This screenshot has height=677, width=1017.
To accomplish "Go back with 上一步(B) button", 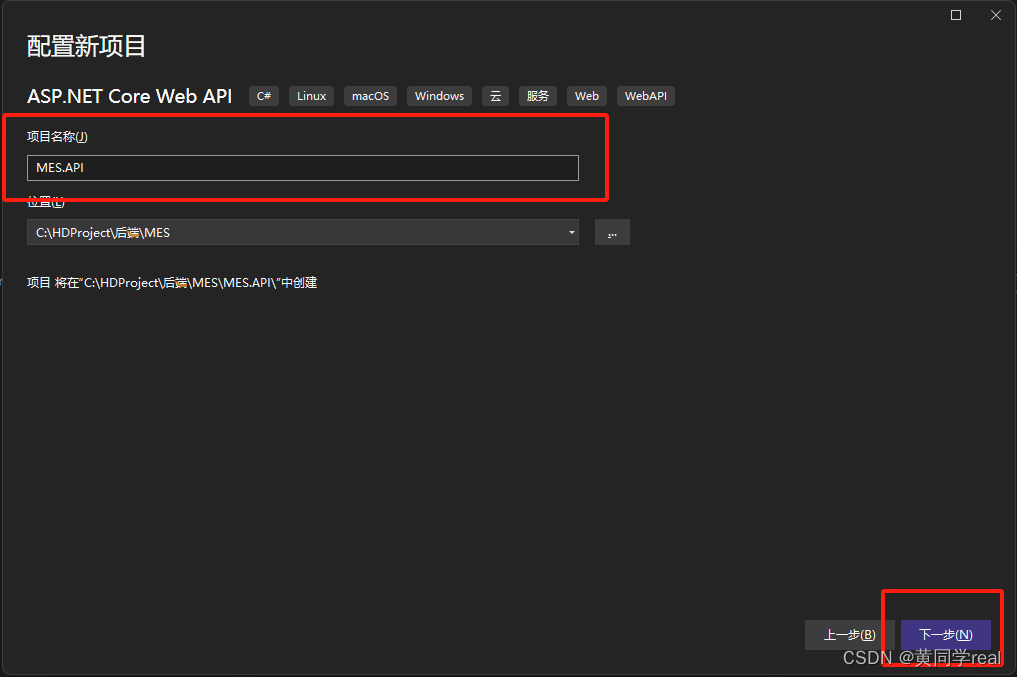I will click(x=849, y=635).
